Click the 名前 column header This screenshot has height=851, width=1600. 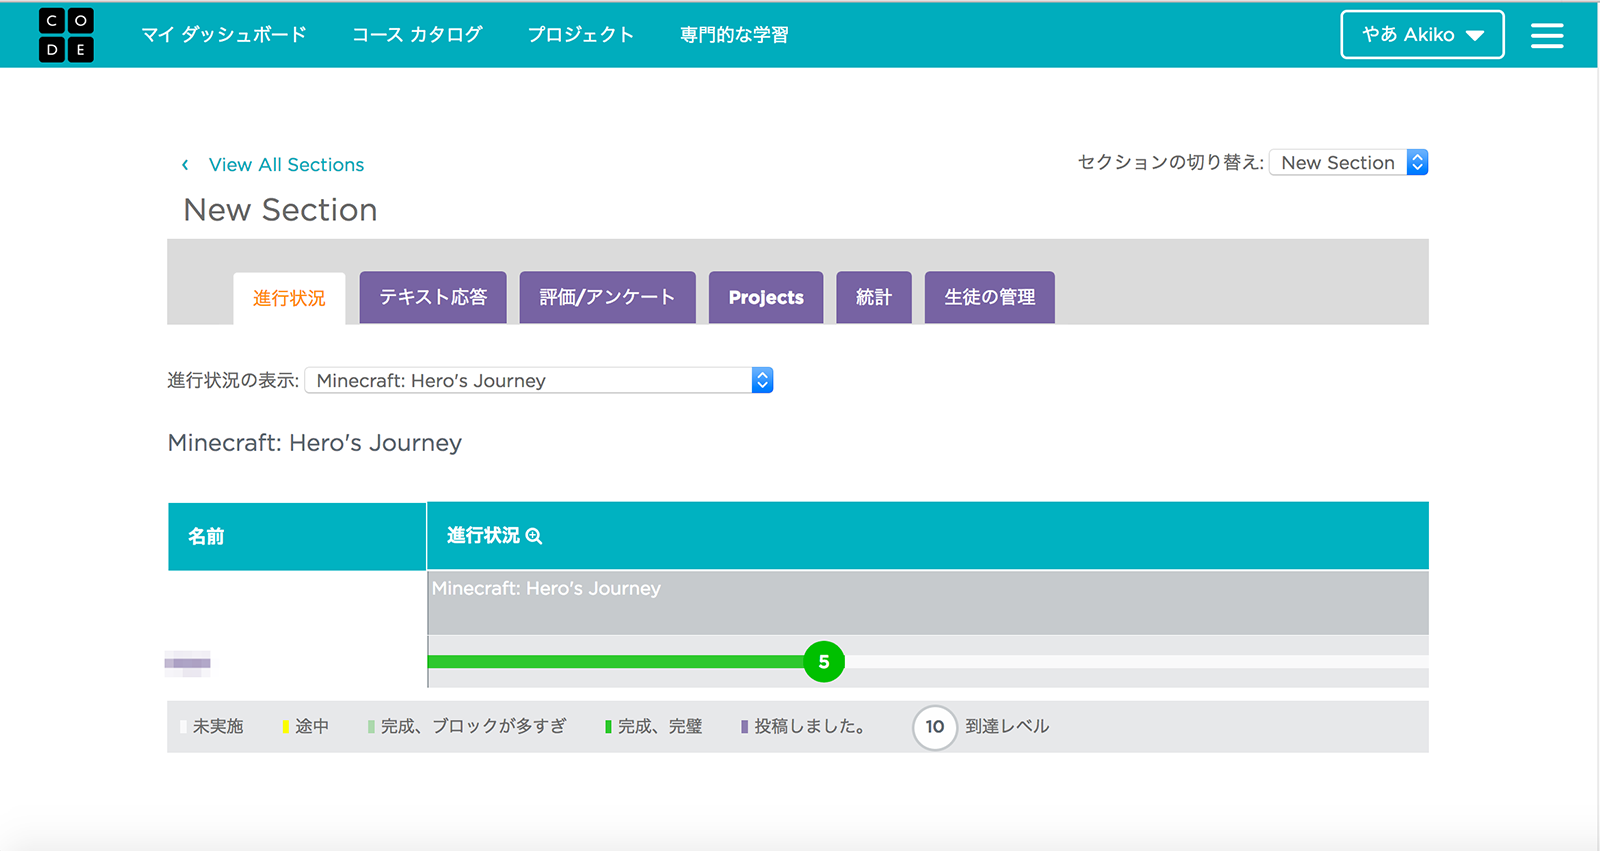pyautogui.click(x=297, y=537)
